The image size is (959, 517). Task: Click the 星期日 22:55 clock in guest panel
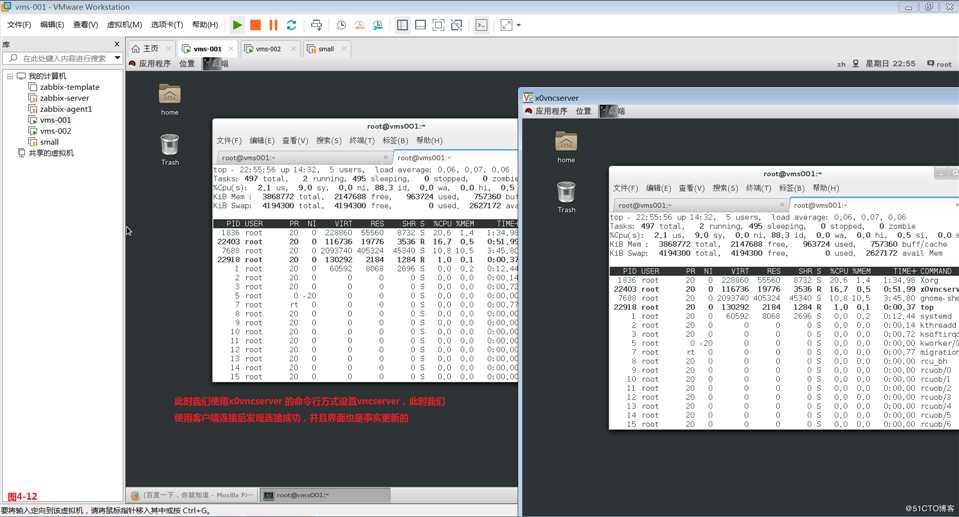(x=890, y=64)
